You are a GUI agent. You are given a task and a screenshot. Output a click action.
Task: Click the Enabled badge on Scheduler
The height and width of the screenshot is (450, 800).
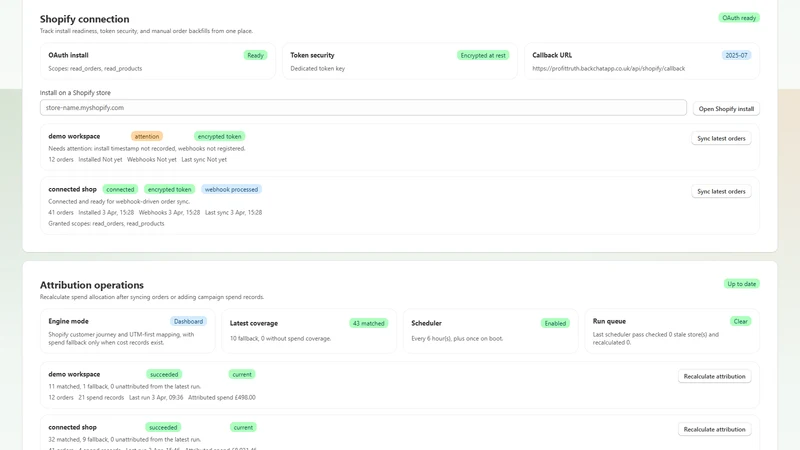[555, 323]
